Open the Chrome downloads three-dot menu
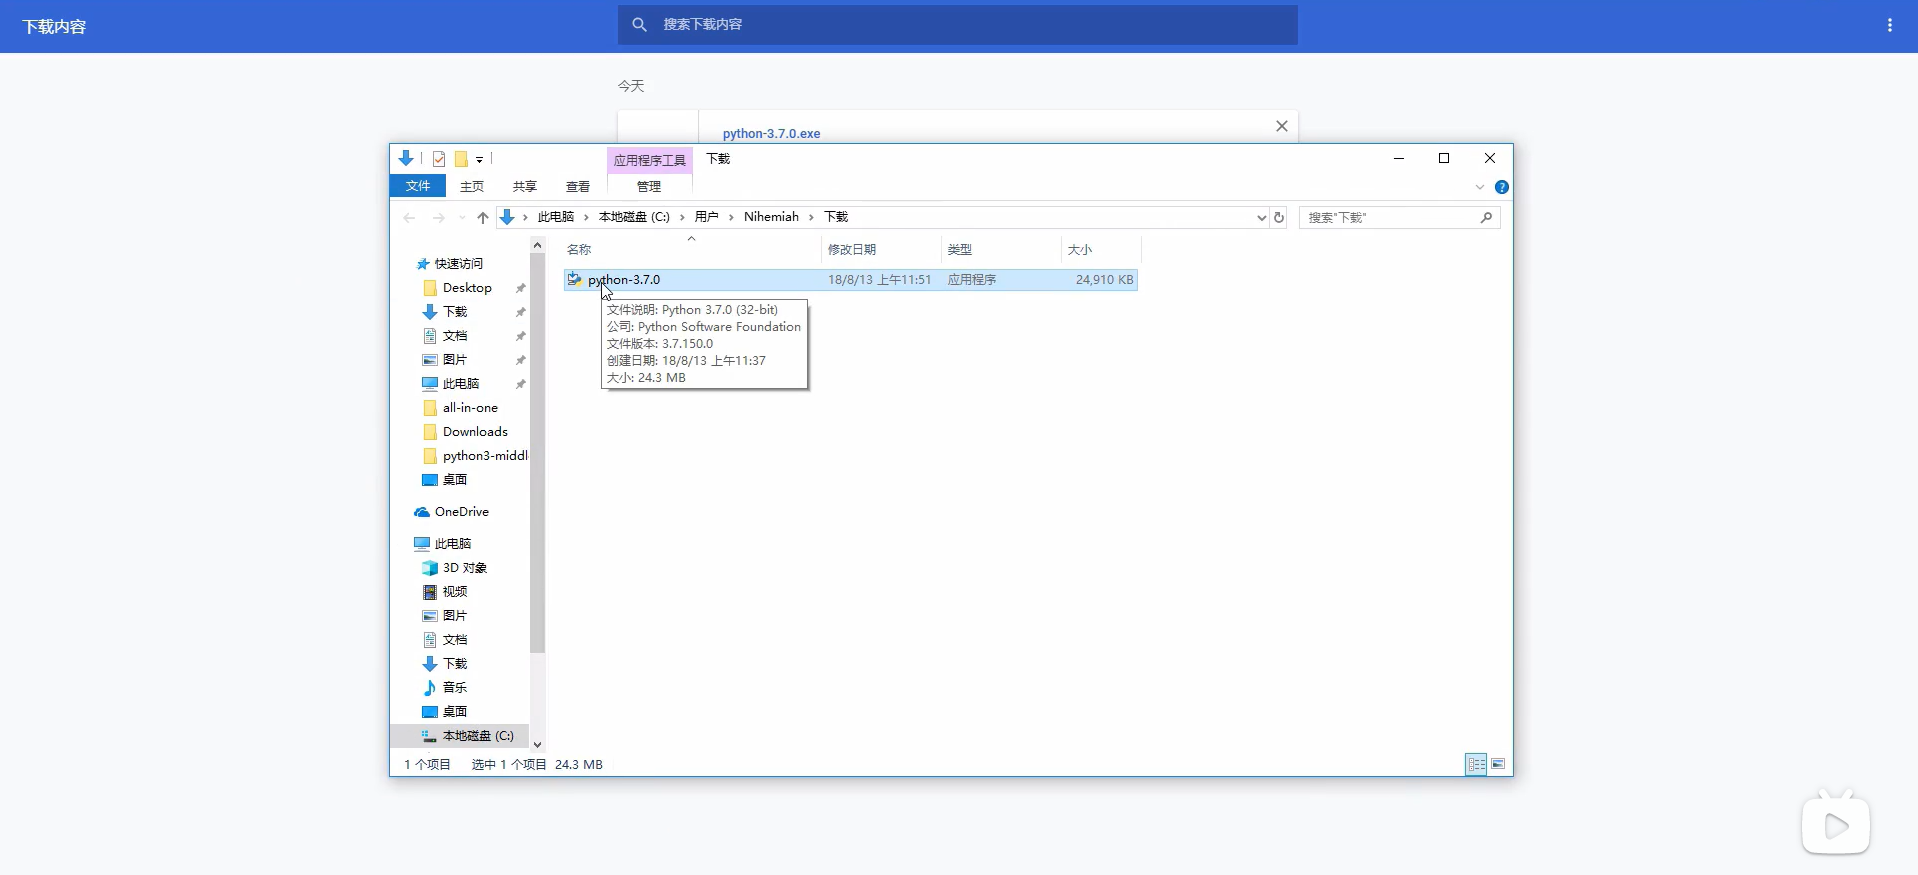The height and width of the screenshot is (875, 1918). pos(1889,25)
